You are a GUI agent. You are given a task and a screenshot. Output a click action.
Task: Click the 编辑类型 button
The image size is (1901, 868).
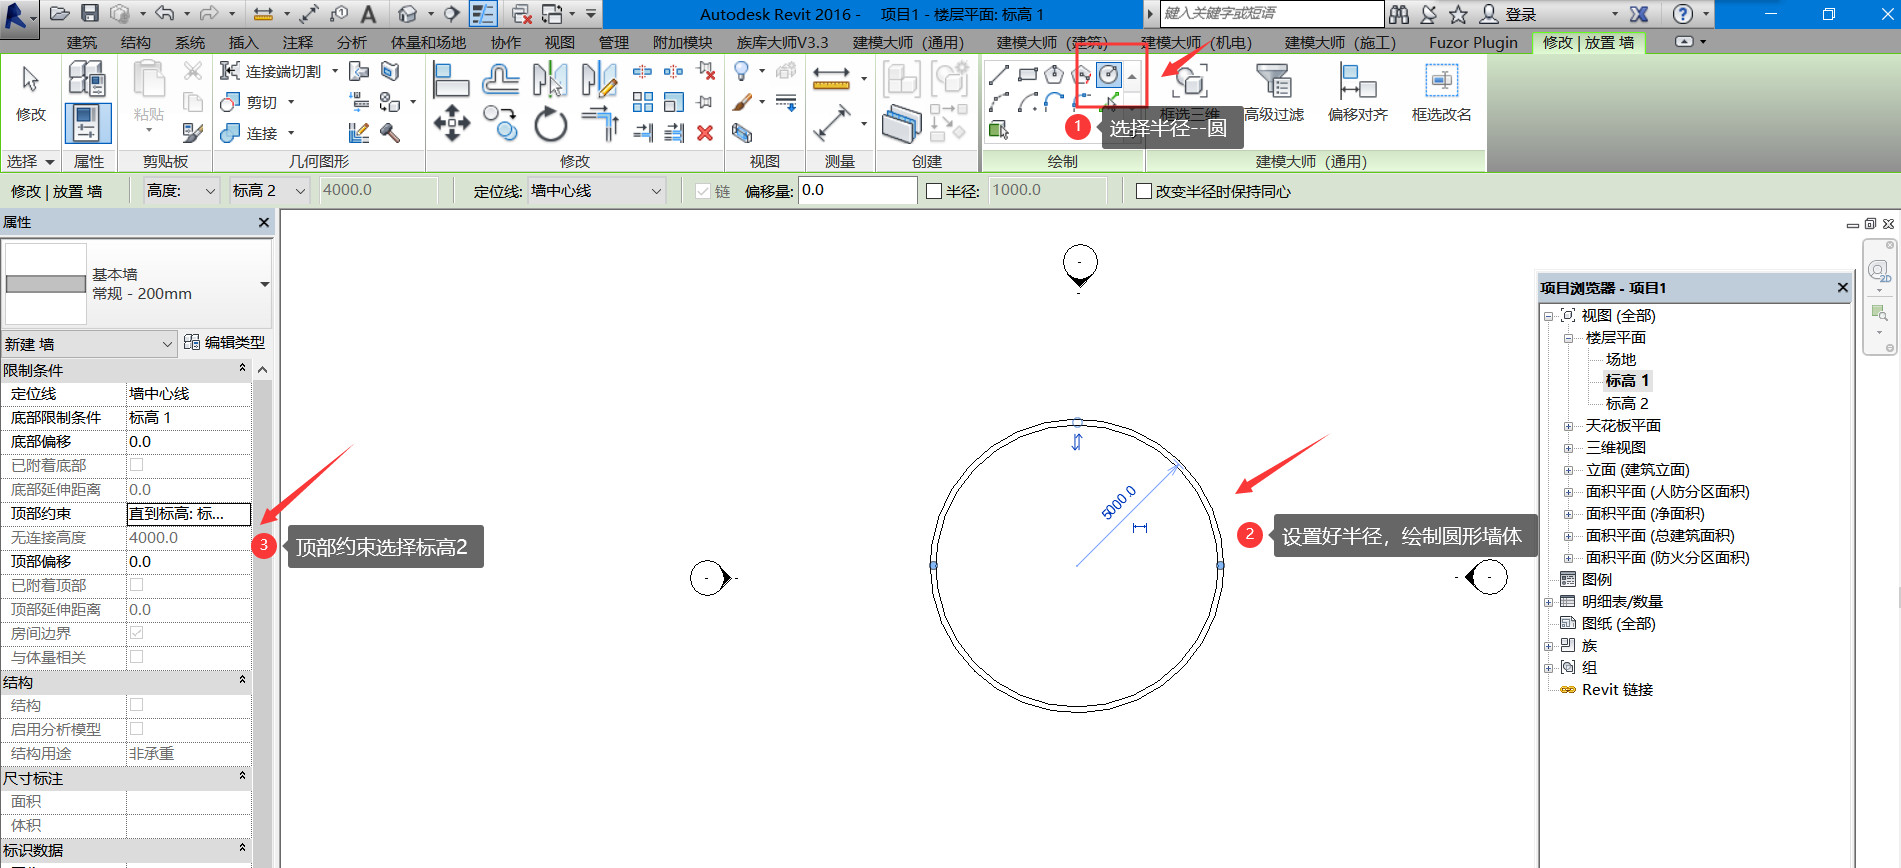[x=225, y=343]
